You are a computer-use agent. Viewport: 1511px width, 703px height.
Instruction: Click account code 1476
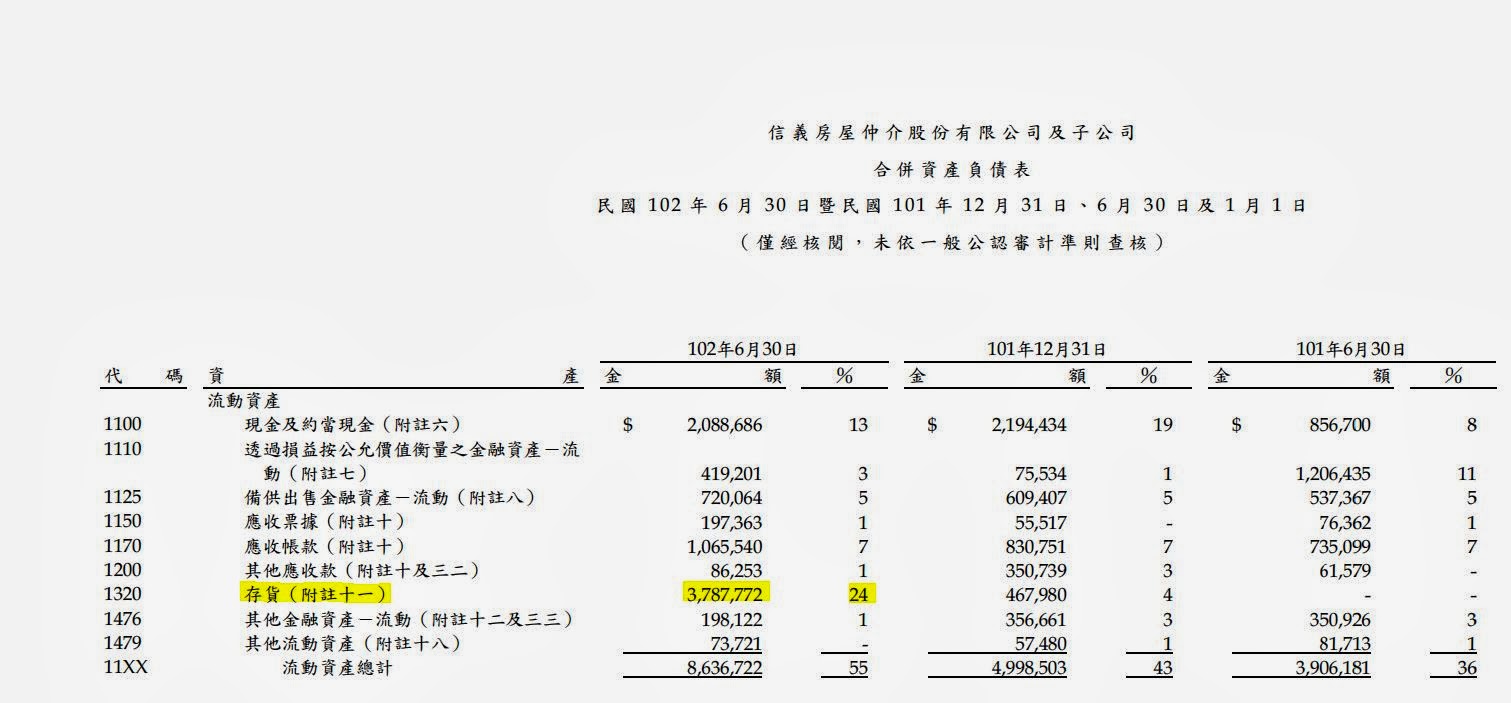[122, 619]
